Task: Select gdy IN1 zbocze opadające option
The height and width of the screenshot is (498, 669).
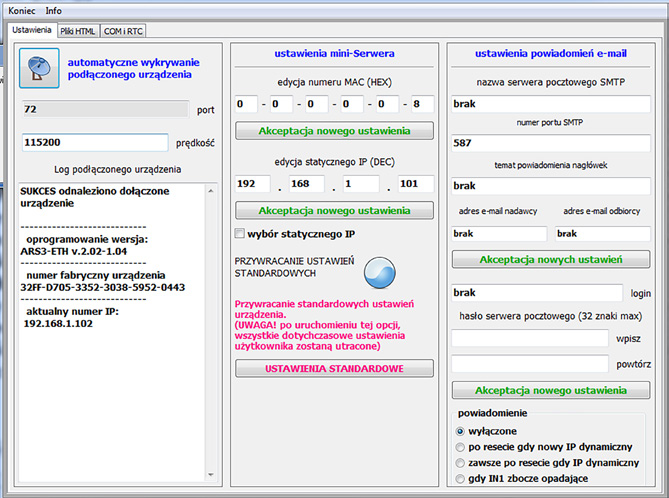Action: pos(460,479)
